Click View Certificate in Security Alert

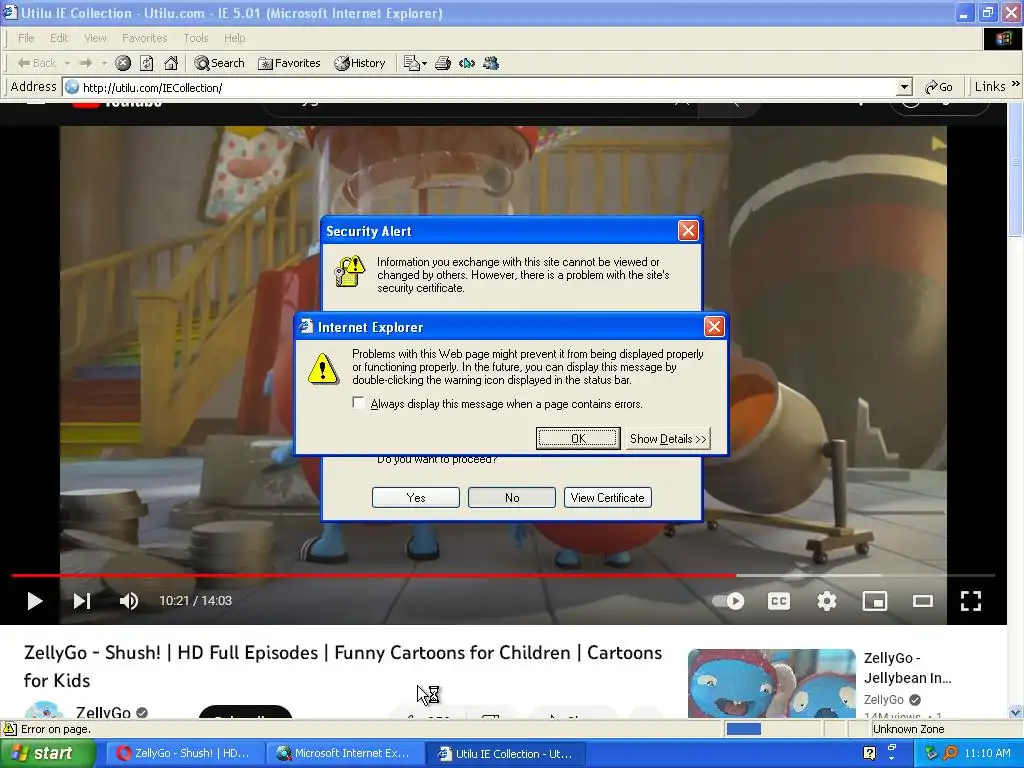607,498
